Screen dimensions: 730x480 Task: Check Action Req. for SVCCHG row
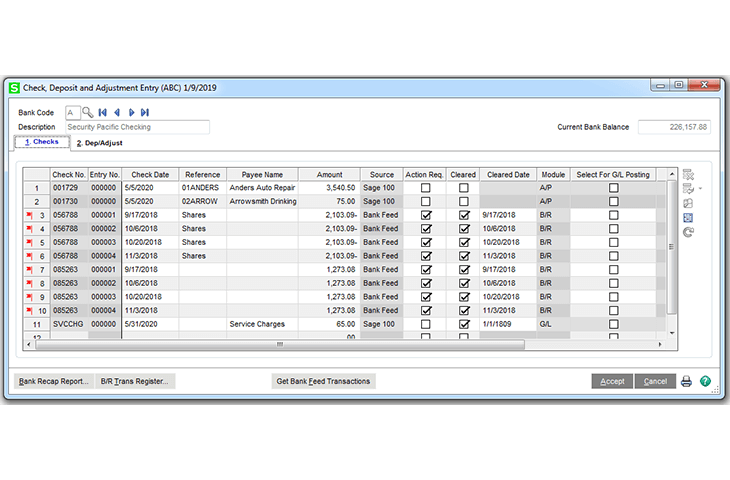[x=426, y=324]
